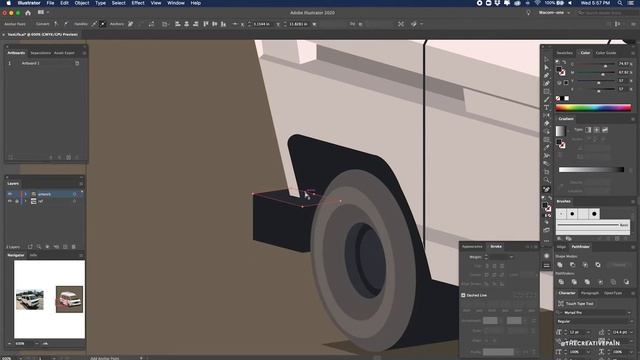The image size is (640, 360).
Task: Click Merge pathfinder icon
Action: [587, 282]
